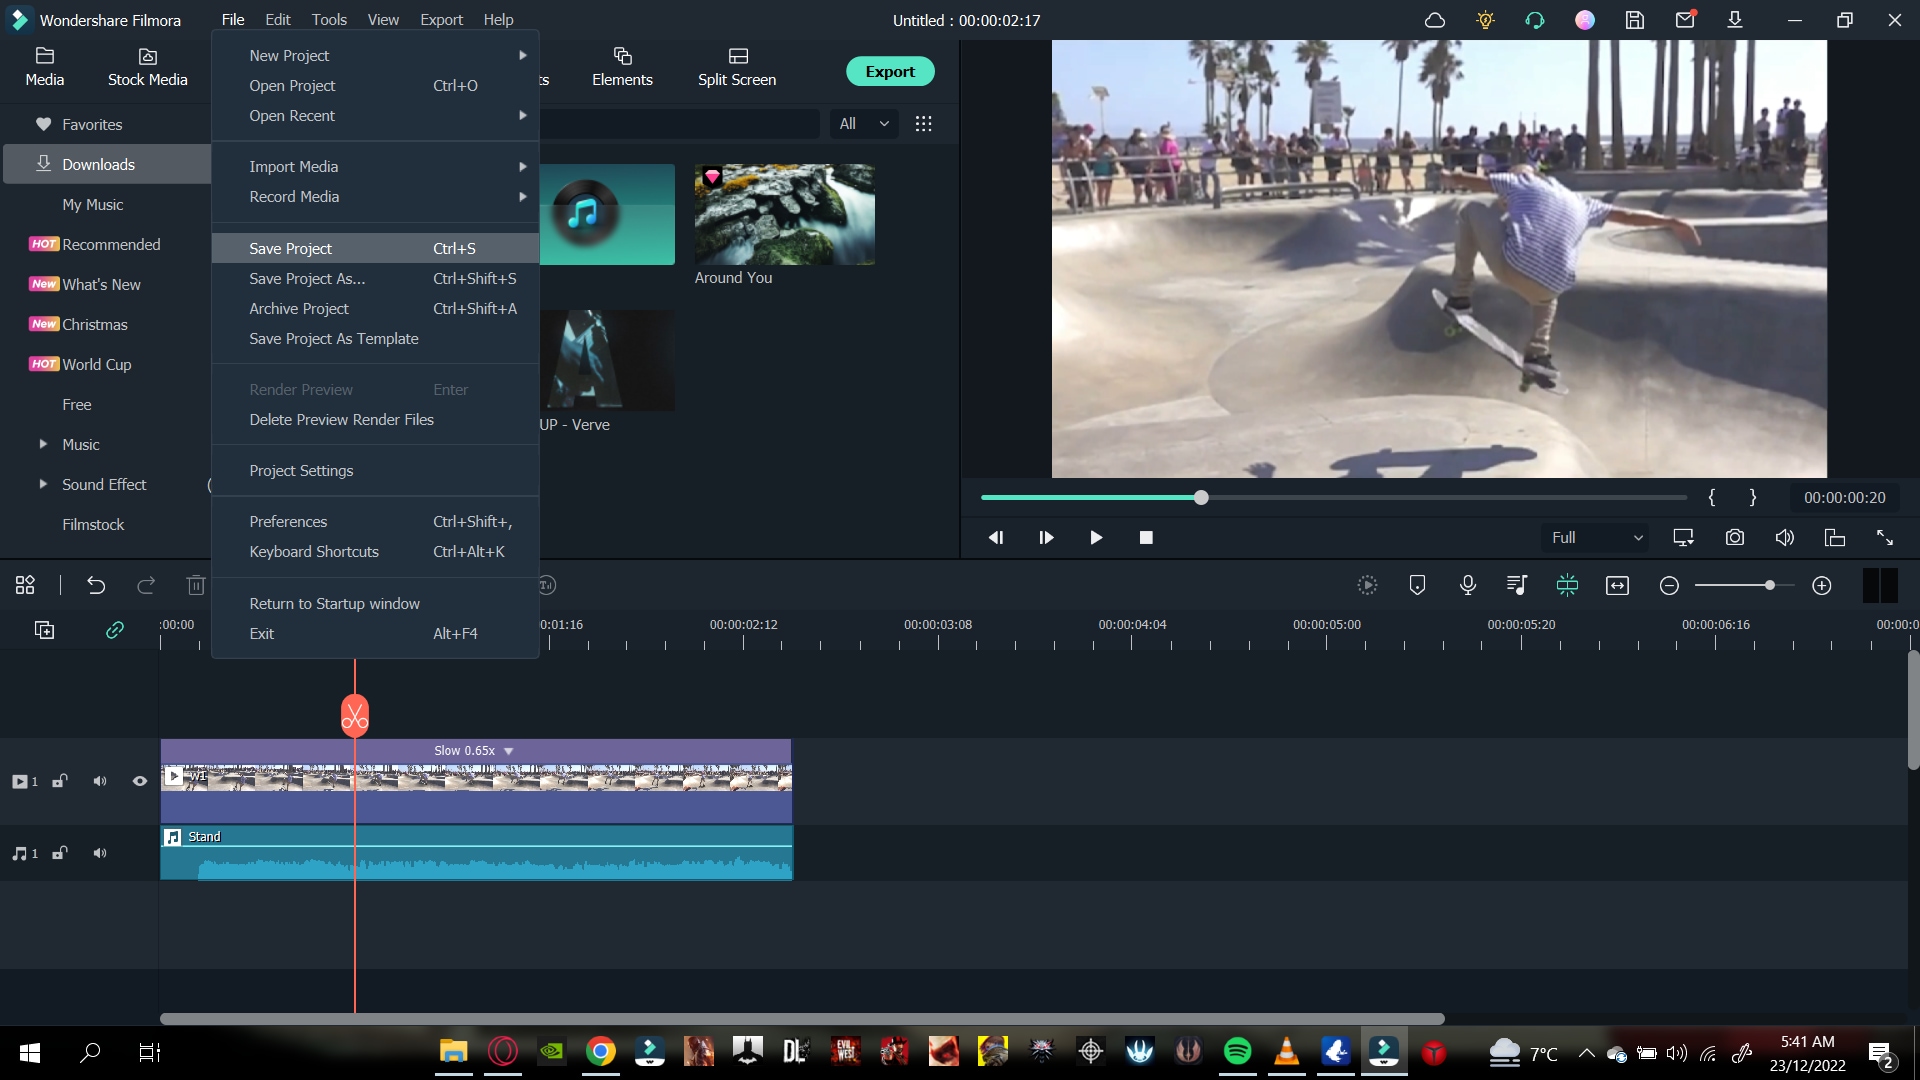Toggle mute on the video track
Screen dimensions: 1920x1080
99,781
